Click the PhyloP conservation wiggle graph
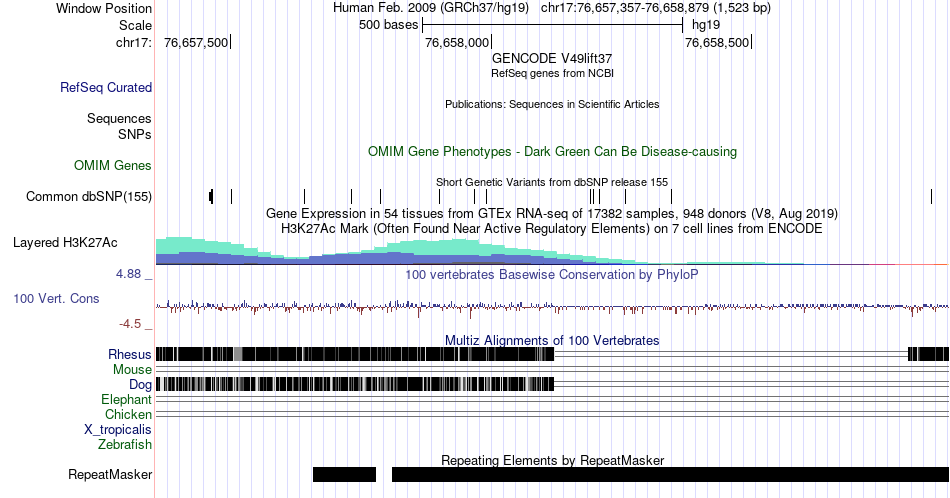Screen dimensions: 950x498 [x=552, y=307]
